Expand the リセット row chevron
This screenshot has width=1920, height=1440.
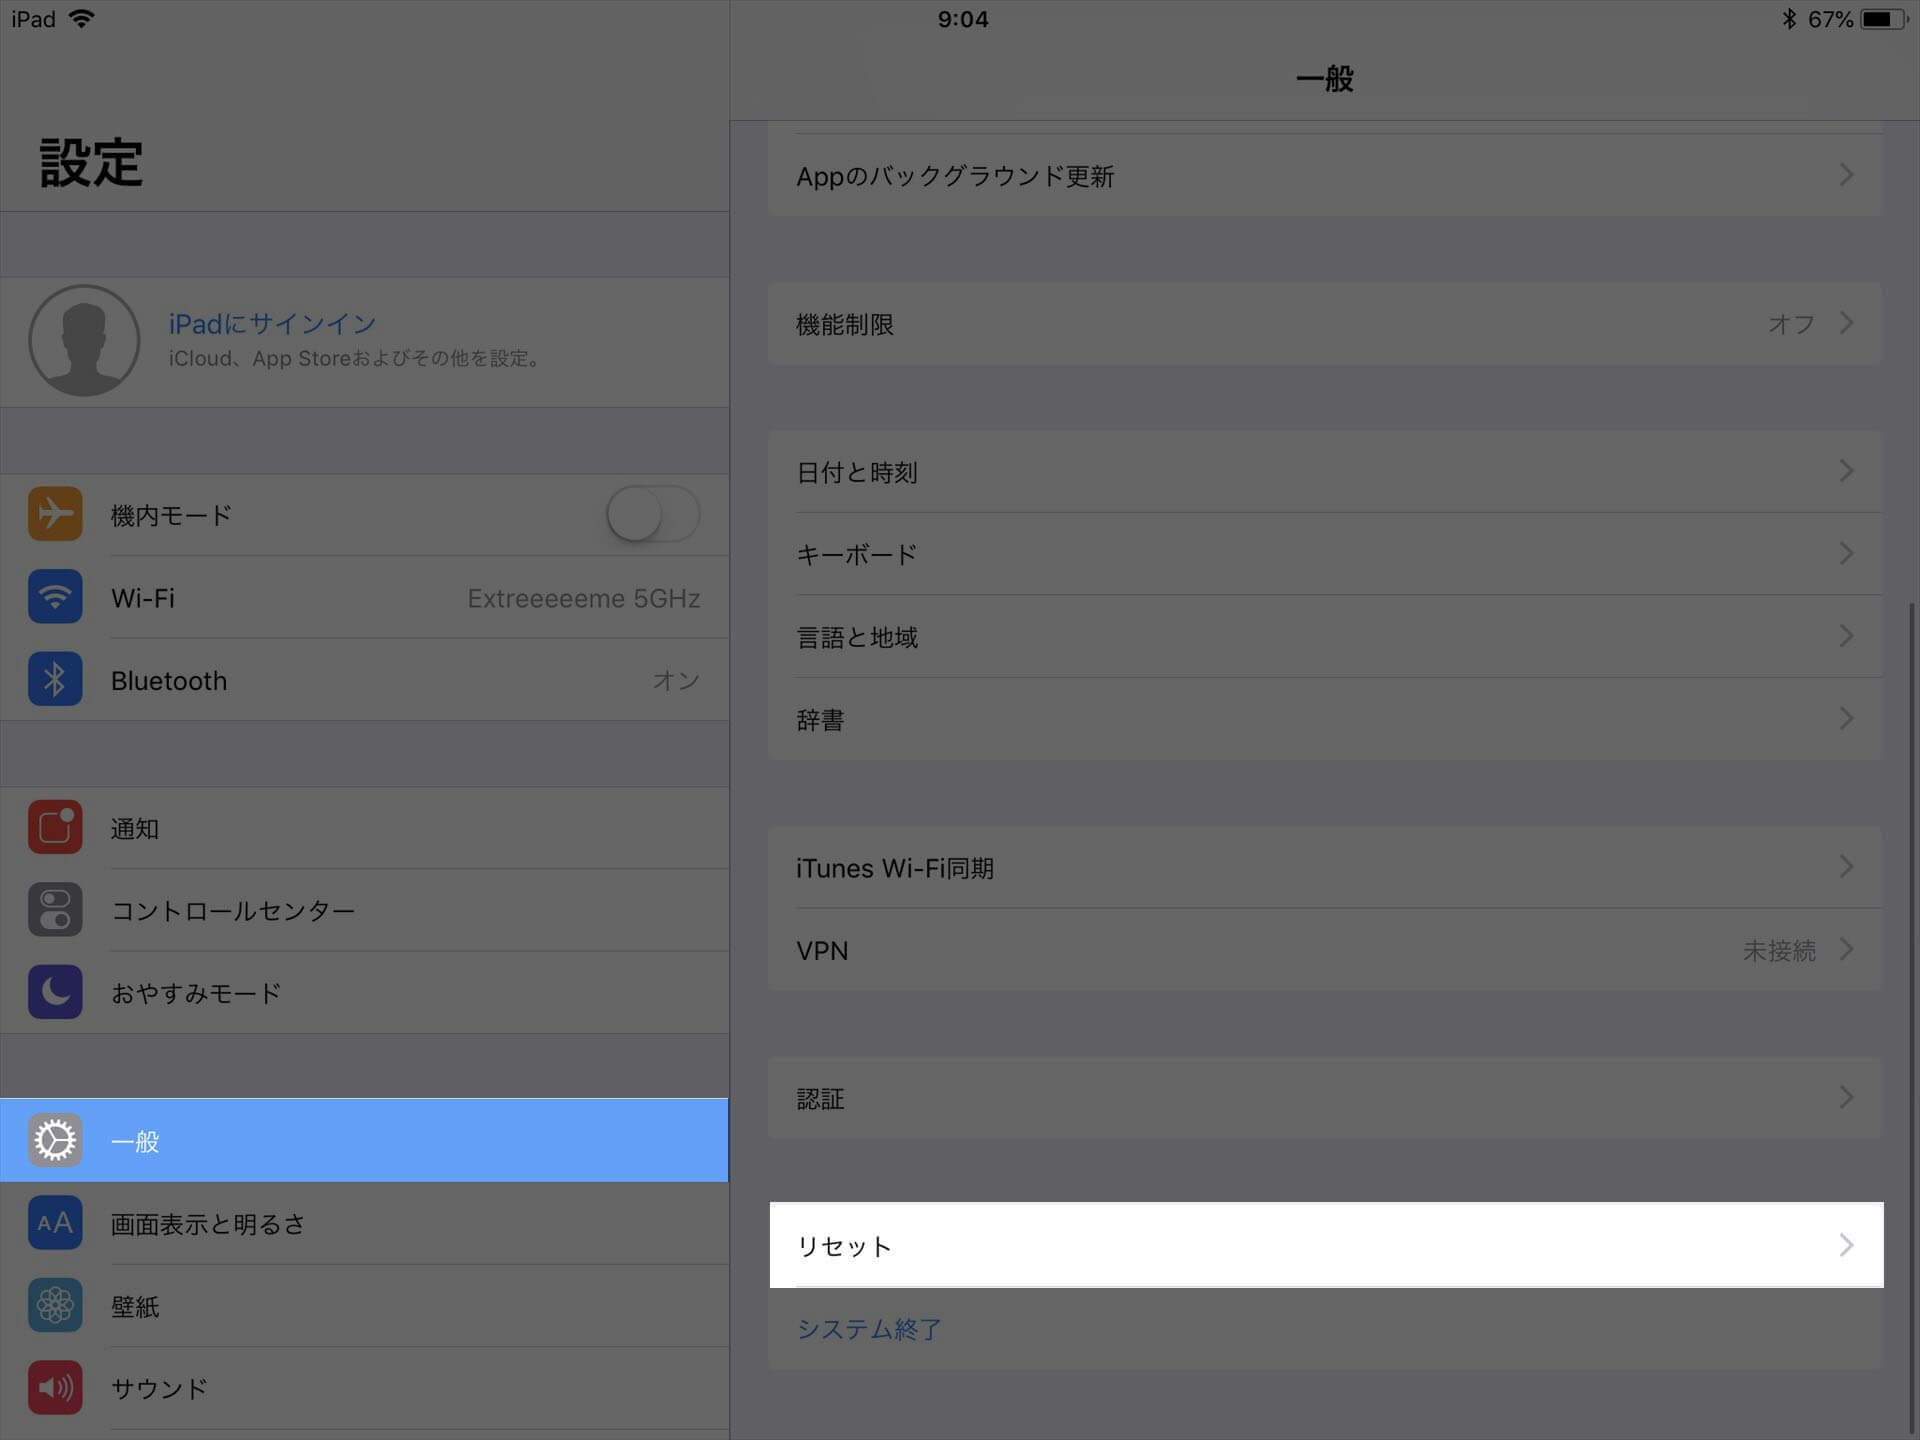[x=1846, y=1245]
